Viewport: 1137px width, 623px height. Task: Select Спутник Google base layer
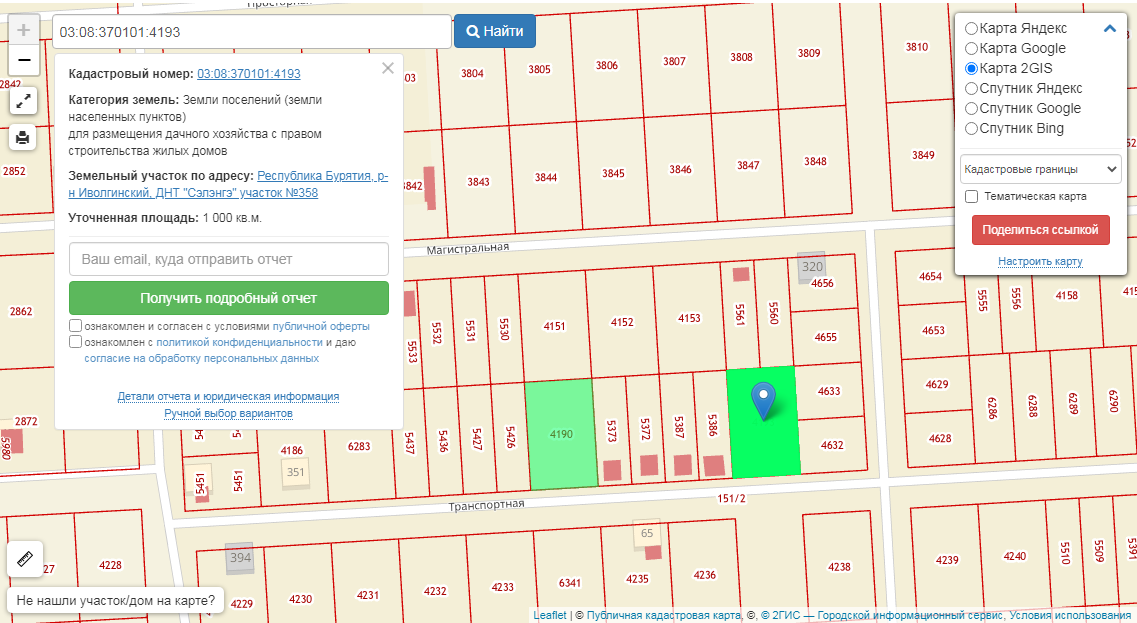click(x=972, y=108)
